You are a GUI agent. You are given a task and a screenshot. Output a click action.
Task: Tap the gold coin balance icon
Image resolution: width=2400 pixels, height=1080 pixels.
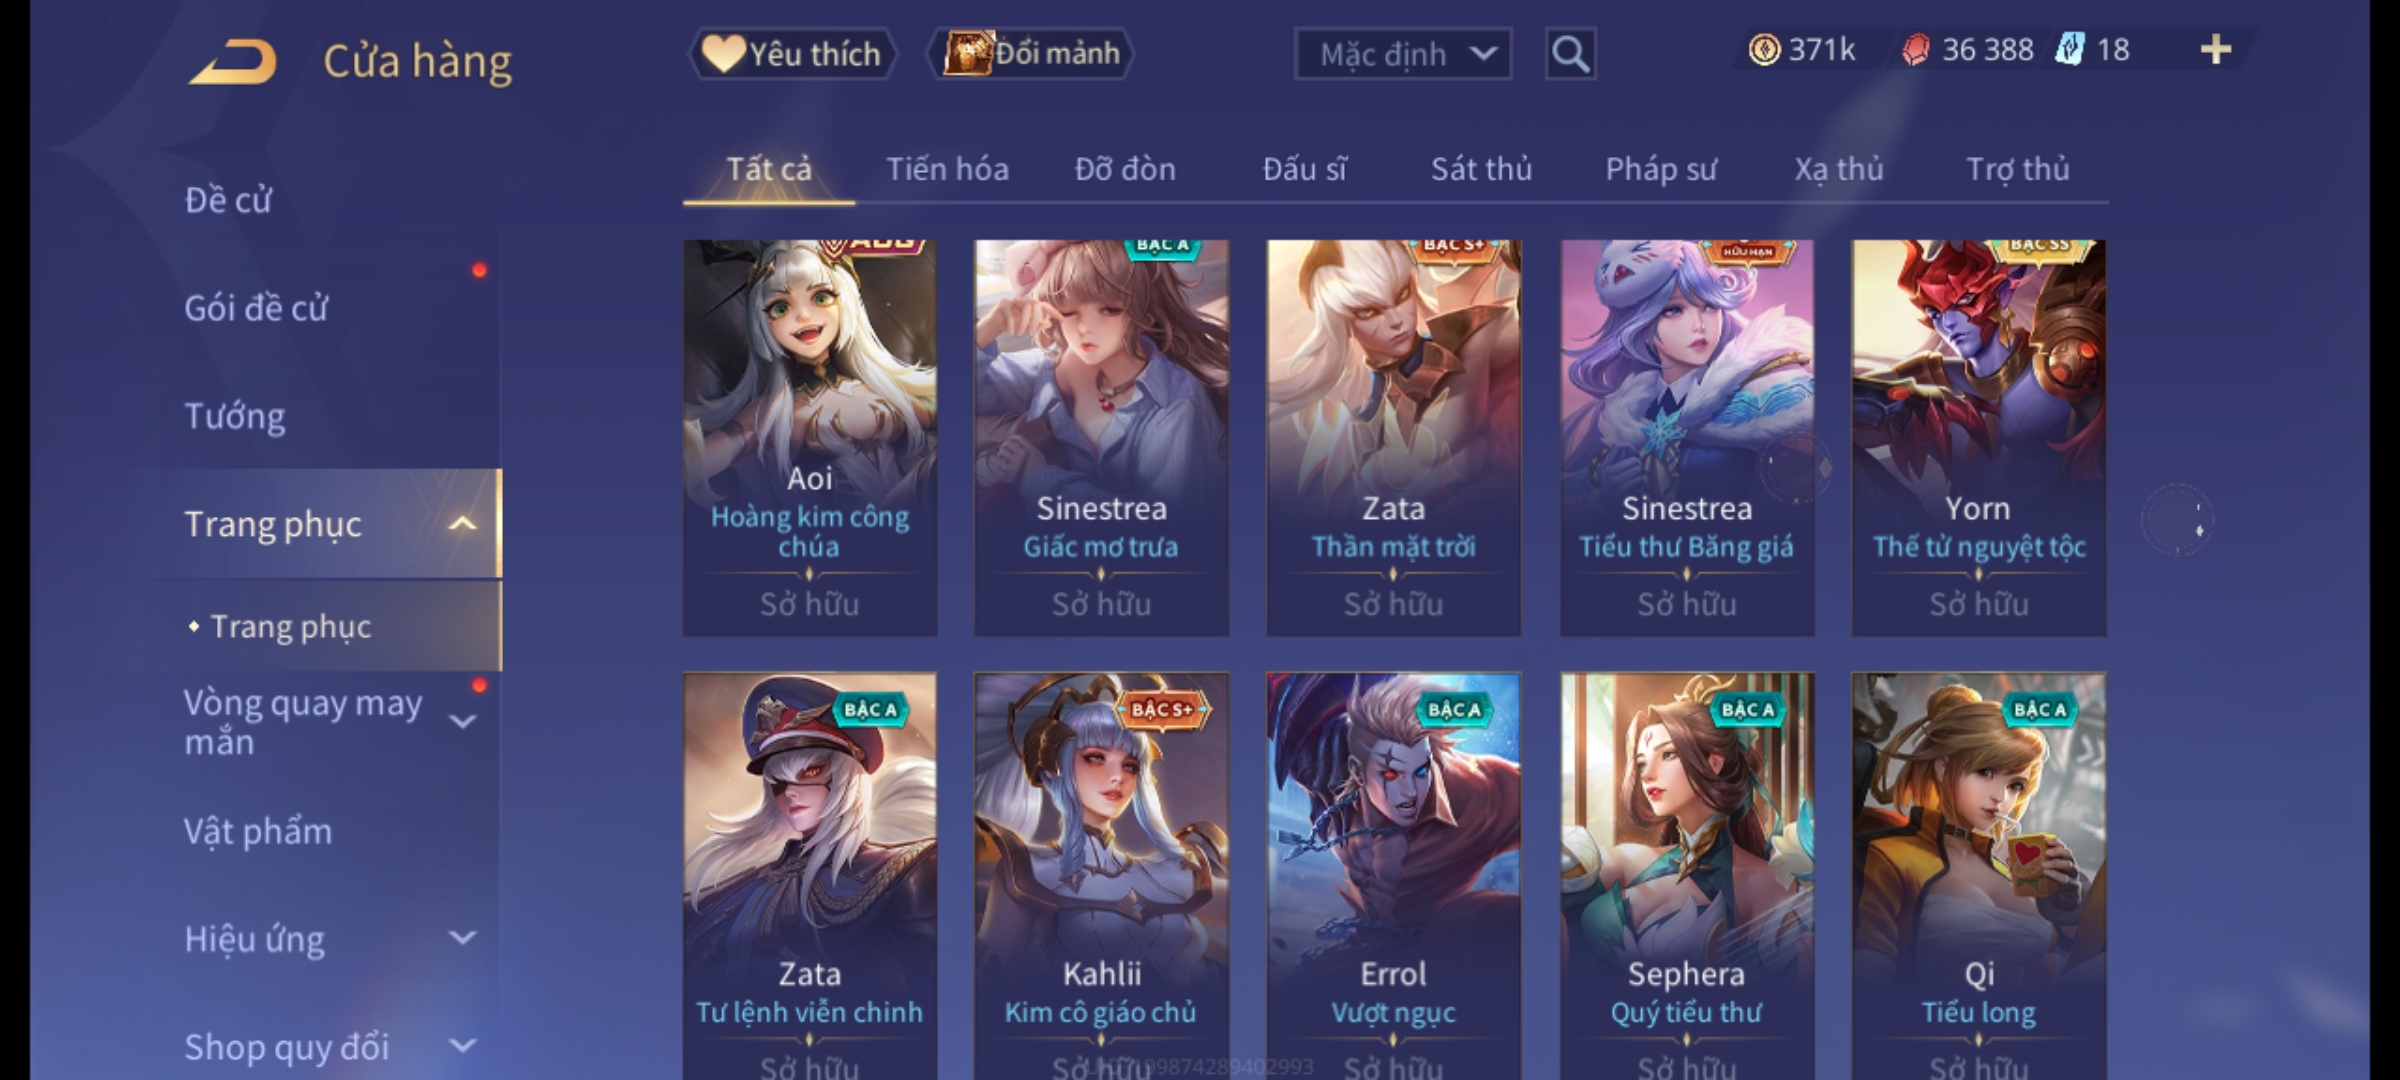[x=1764, y=50]
